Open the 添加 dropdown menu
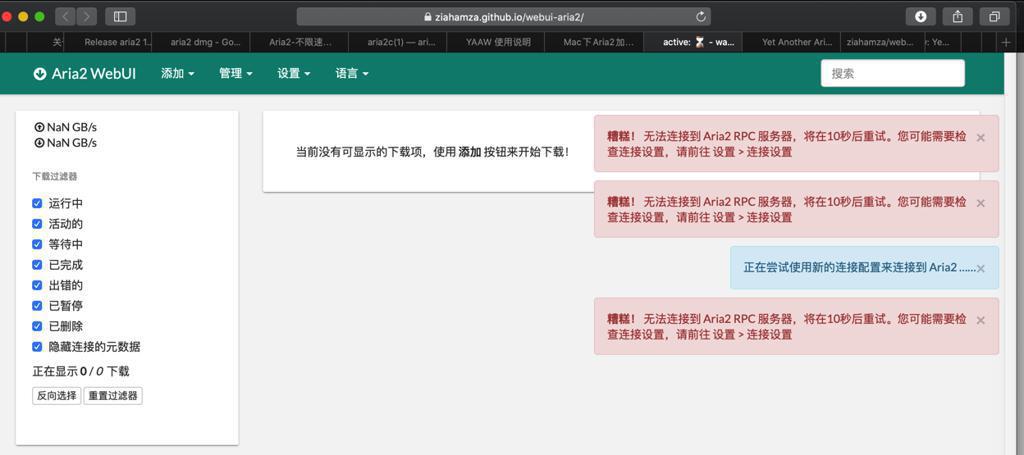 [178, 74]
